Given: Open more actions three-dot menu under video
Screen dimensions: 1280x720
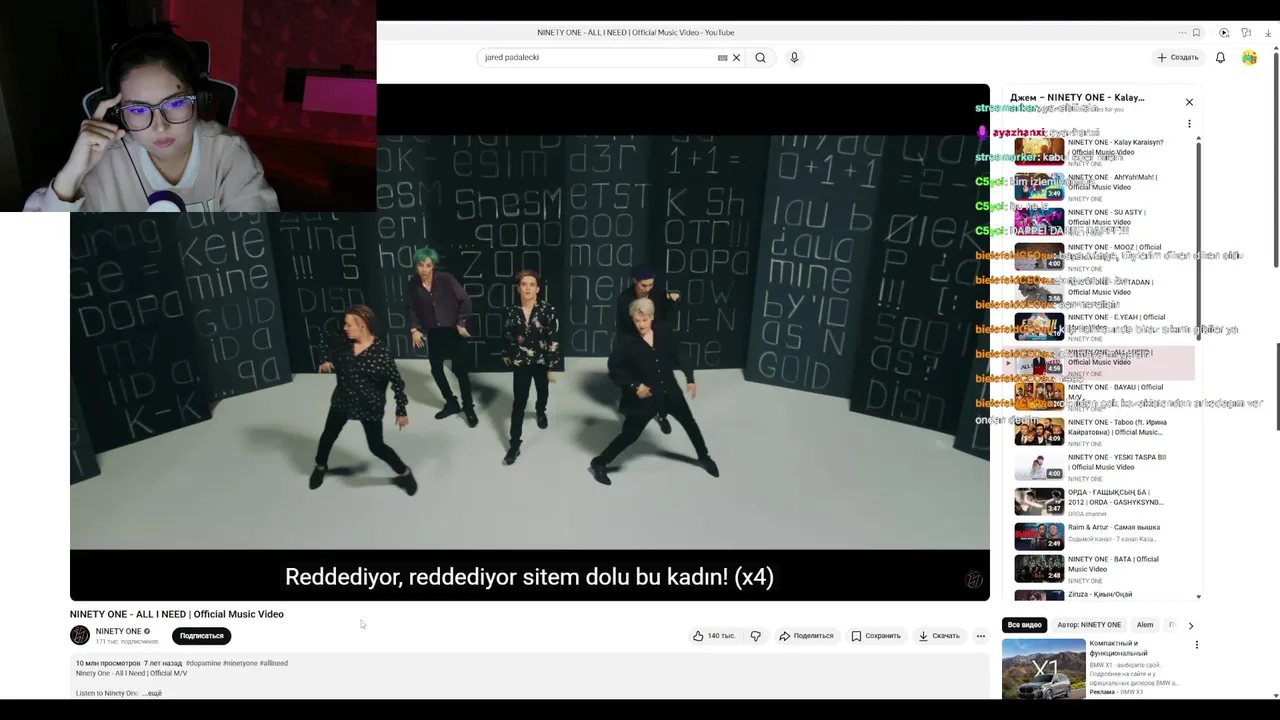Looking at the screenshot, I should click(981, 636).
